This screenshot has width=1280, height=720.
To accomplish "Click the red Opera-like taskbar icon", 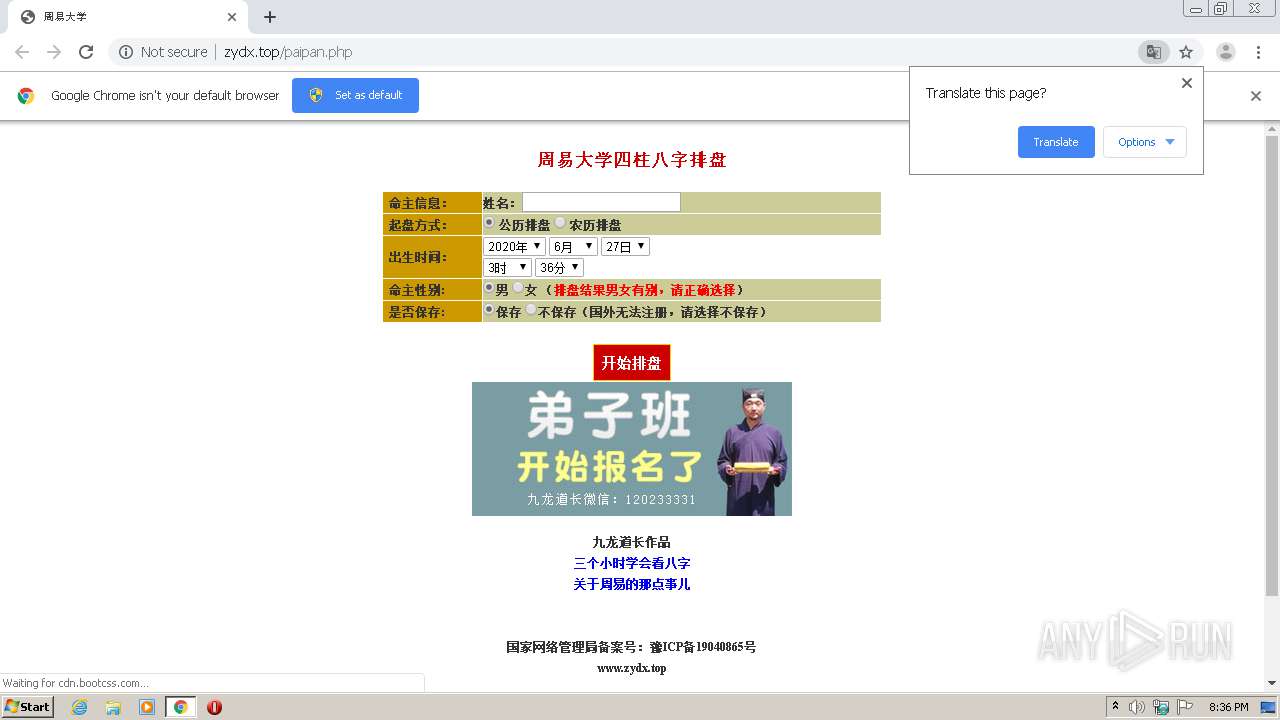I will click(214, 707).
